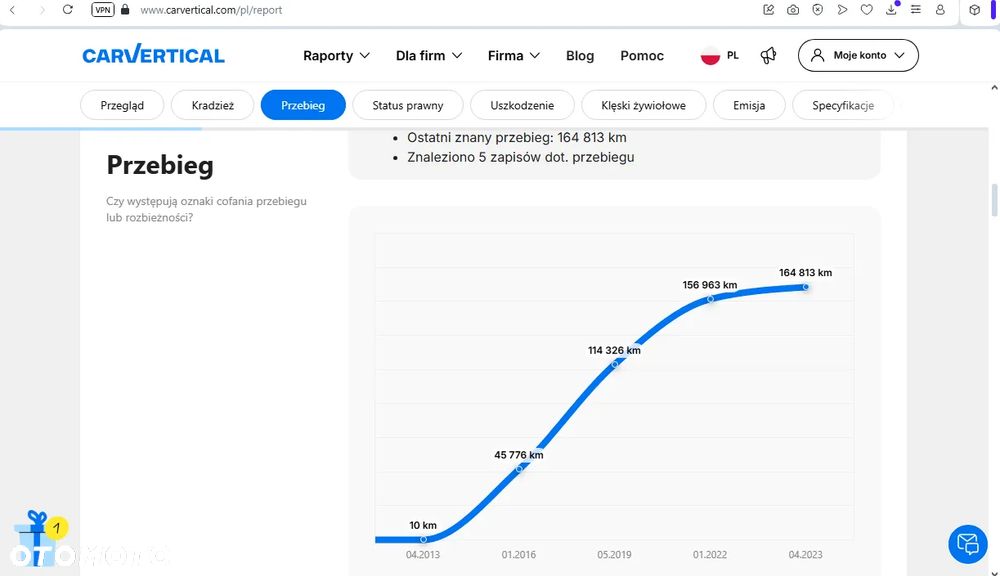Image resolution: width=1000 pixels, height=576 pixels.
Task: Click the browser reload button
Action: (68, 9)
